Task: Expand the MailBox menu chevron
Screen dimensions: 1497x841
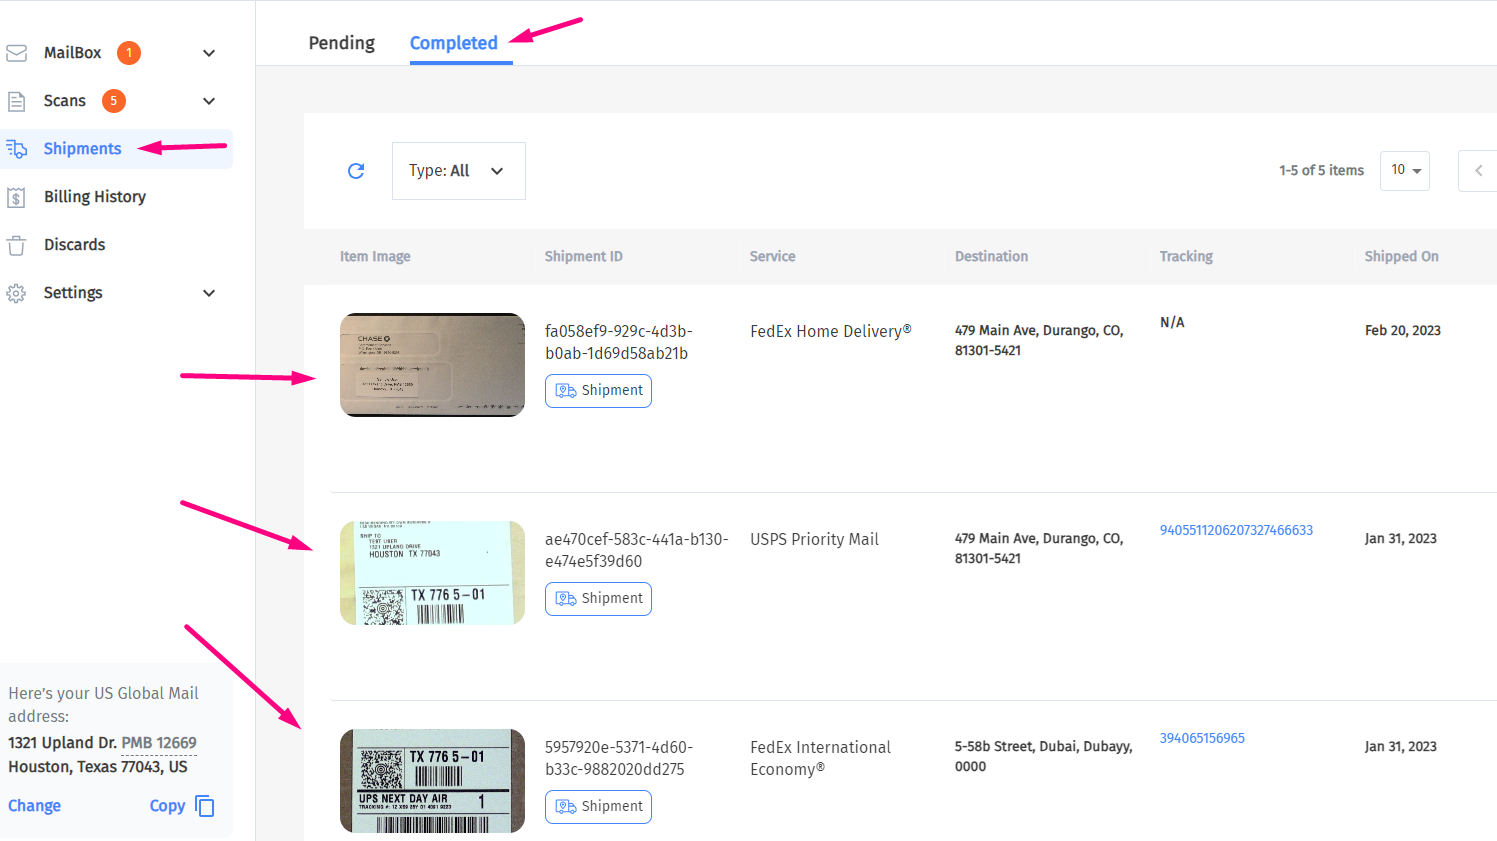Action: [x=209, y=53]
